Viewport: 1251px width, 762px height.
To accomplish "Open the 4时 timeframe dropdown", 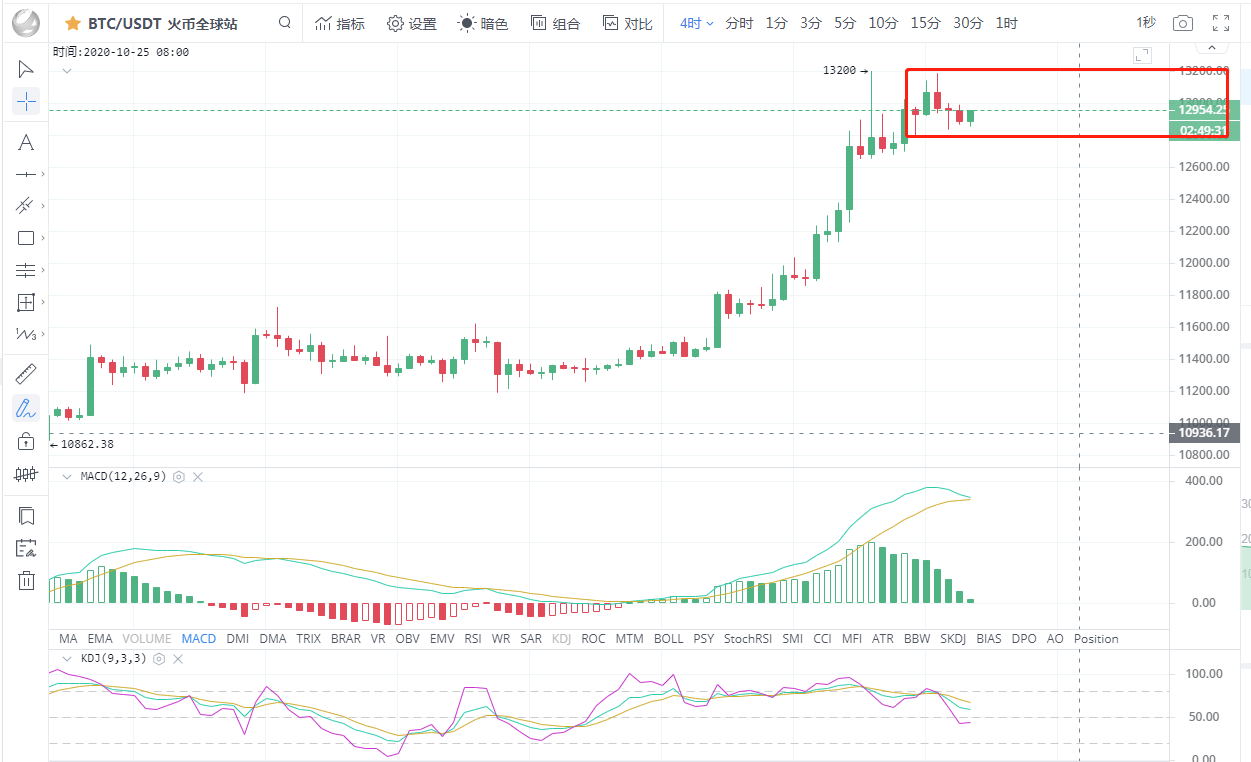I will point(696,23).
